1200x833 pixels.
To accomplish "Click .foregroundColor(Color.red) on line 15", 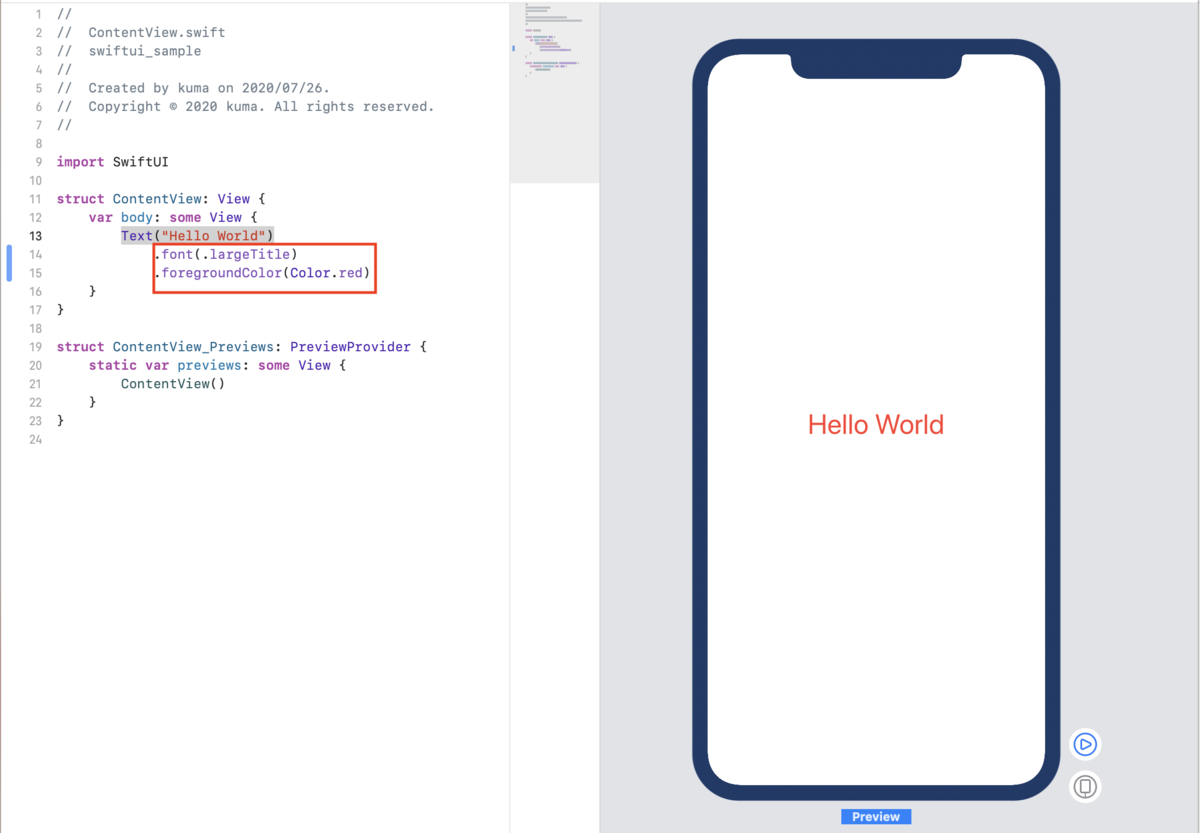I will point(262,273).
